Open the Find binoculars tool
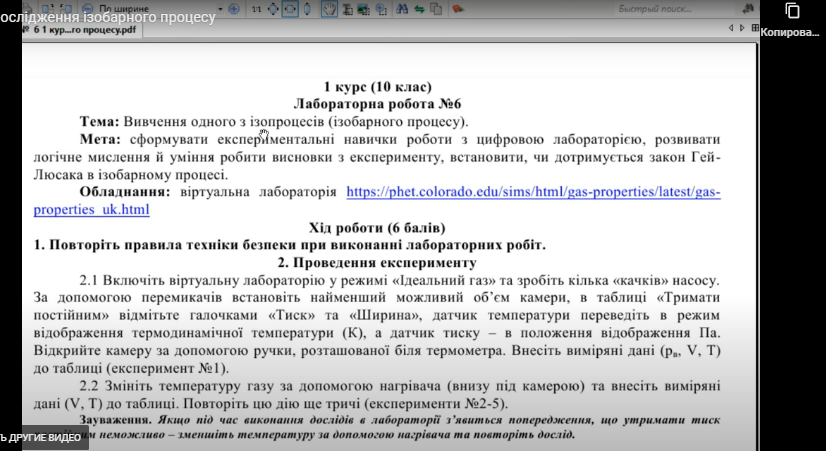Image resolution: width=826 pixels, height=451 pixels. (x=402, y=8)
